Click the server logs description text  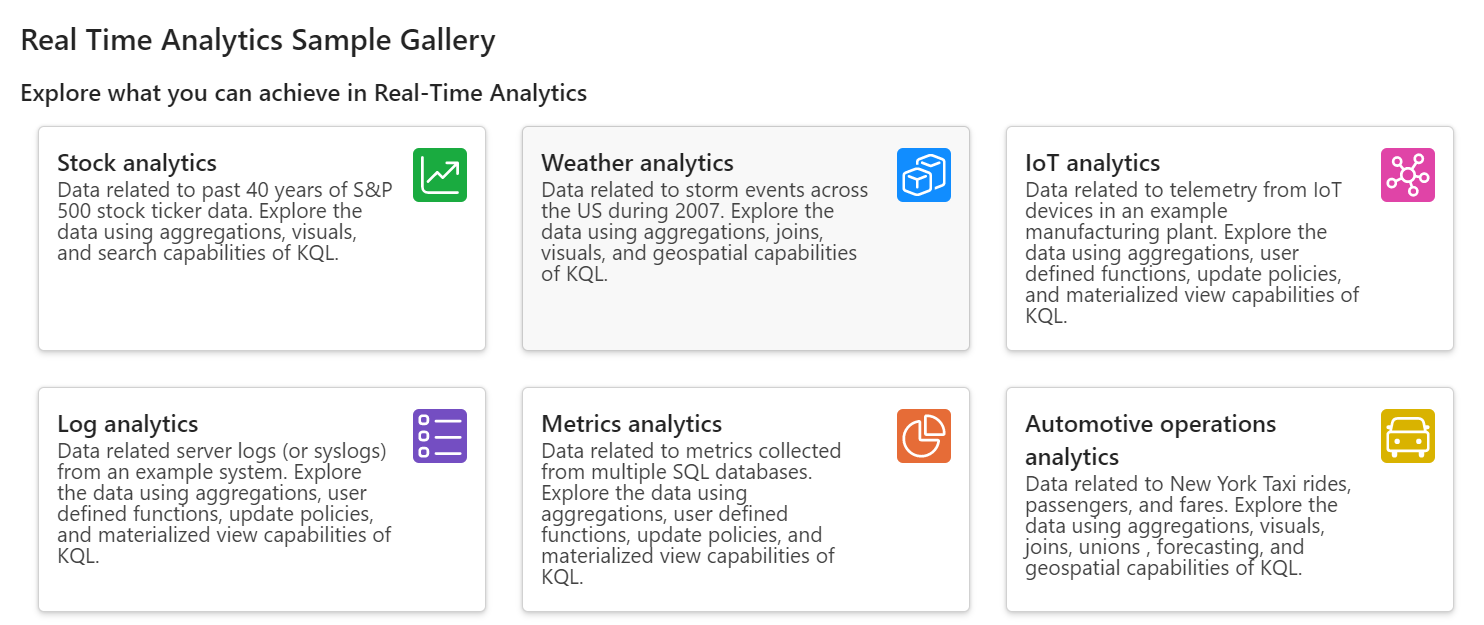tap(223, 503)
